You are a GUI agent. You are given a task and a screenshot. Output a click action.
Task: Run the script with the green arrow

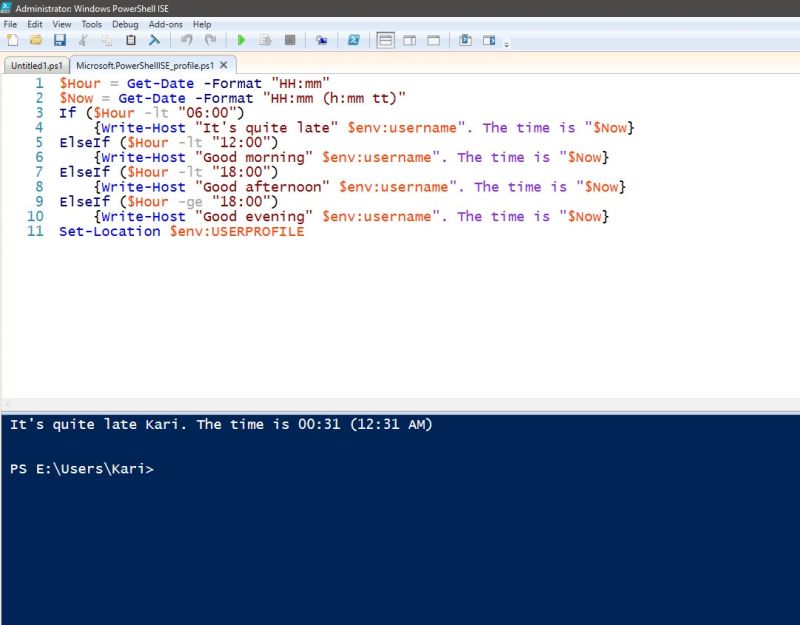[x=240, y=40]
